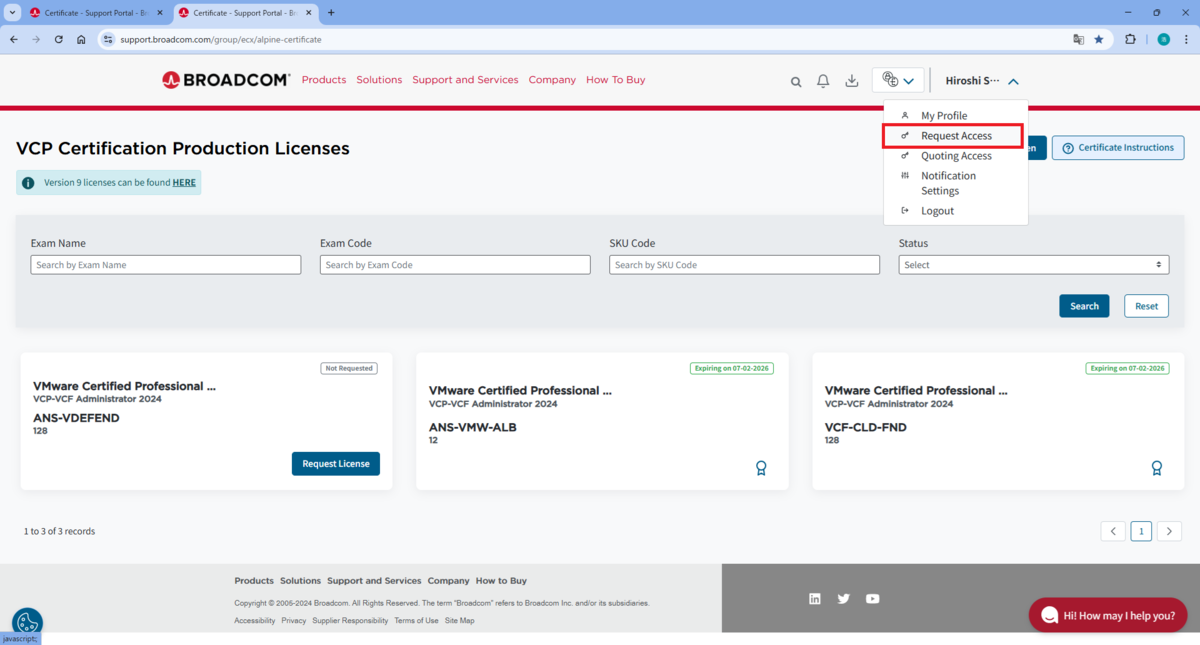Open the Hi! How may I help you chat
The height and width of the screenshot is (645, 1200).
point(1108,615)
